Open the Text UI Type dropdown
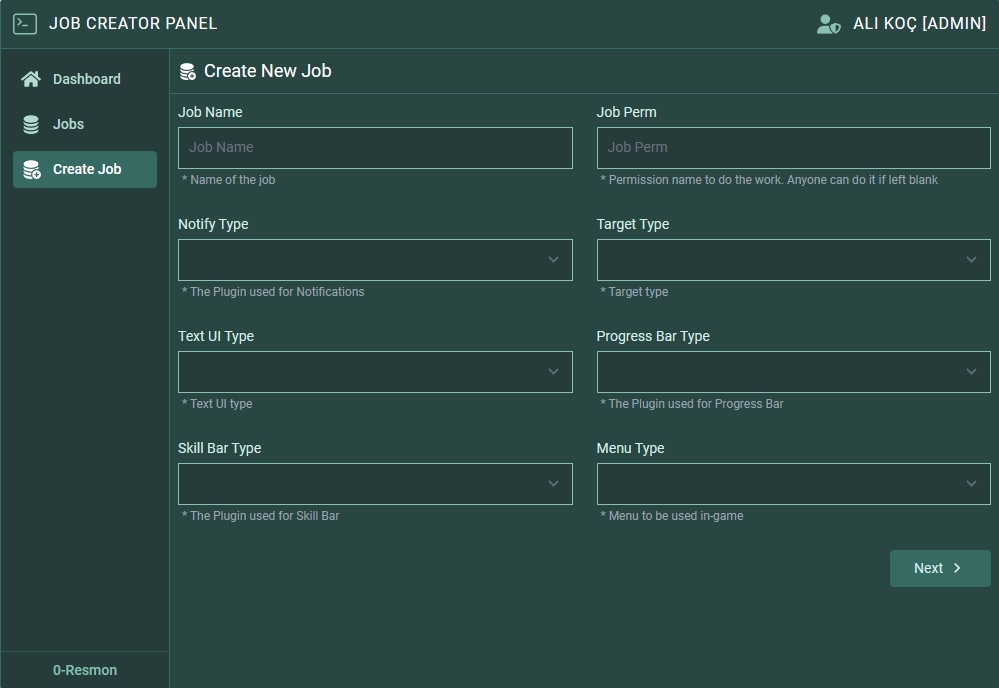 pos(375,372)
